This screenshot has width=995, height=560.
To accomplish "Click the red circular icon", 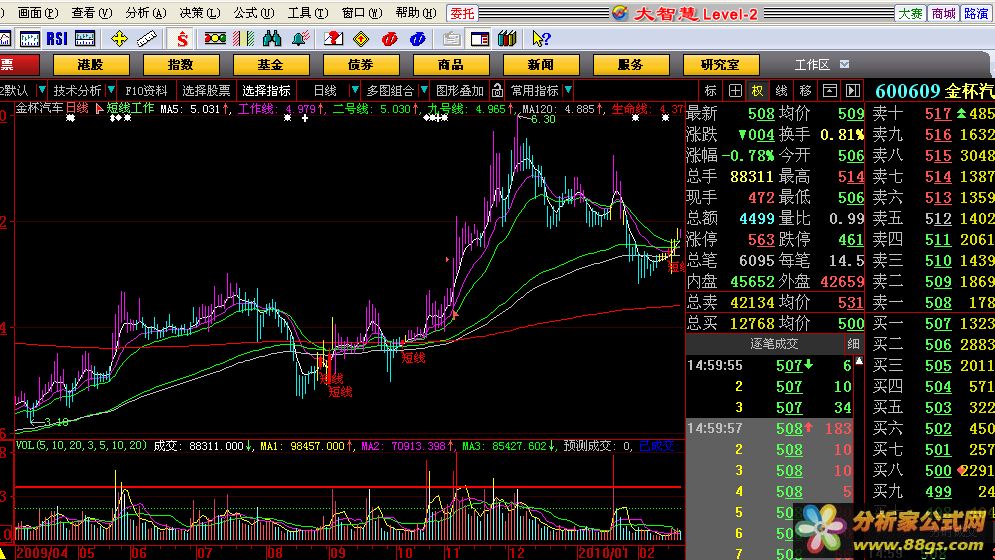I will pyautogui.click(x=389, y=39).
